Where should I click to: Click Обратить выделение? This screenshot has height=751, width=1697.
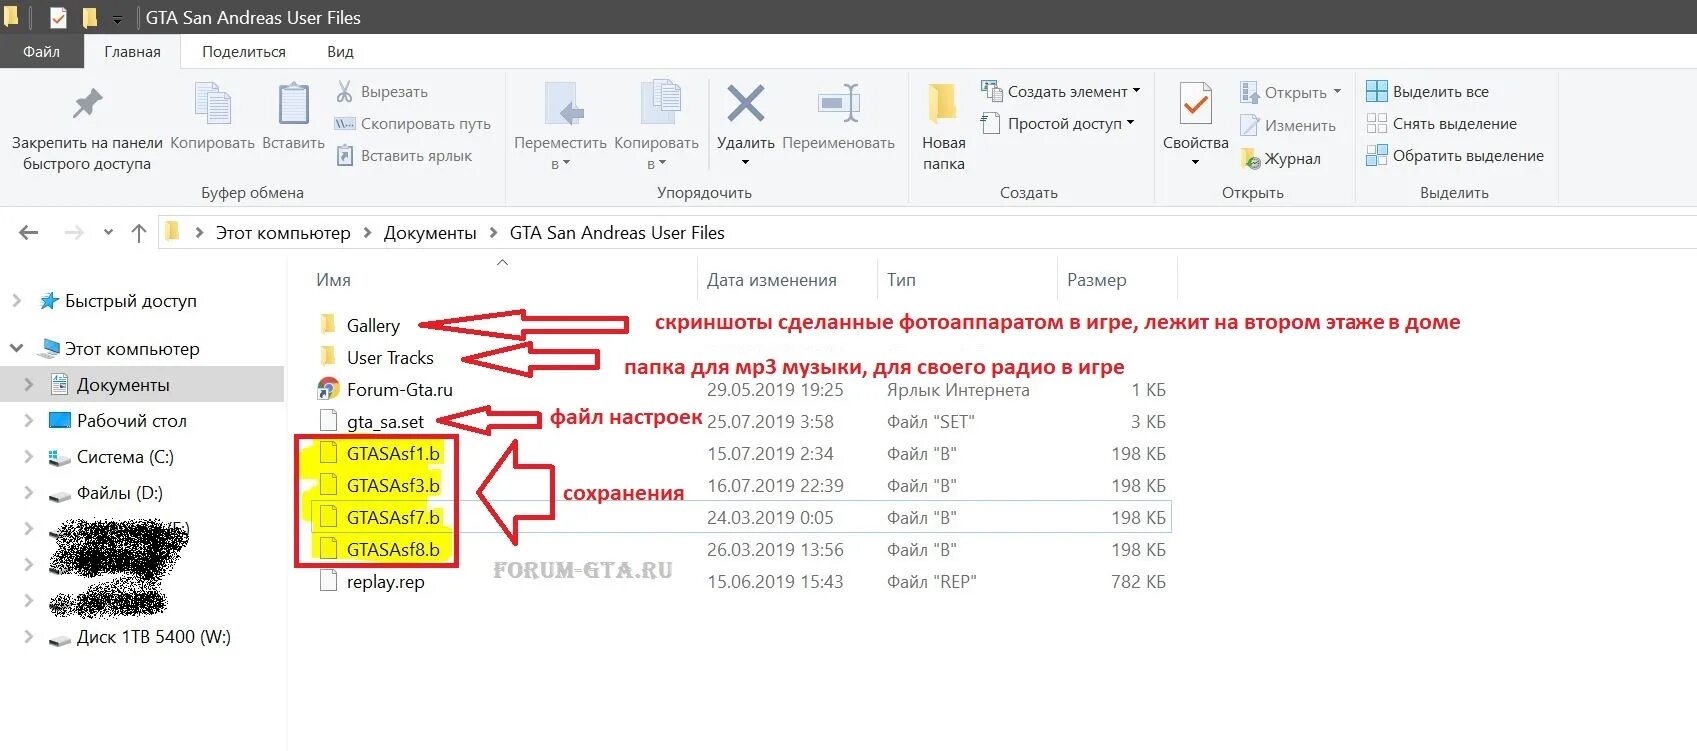click(1454, 155)
